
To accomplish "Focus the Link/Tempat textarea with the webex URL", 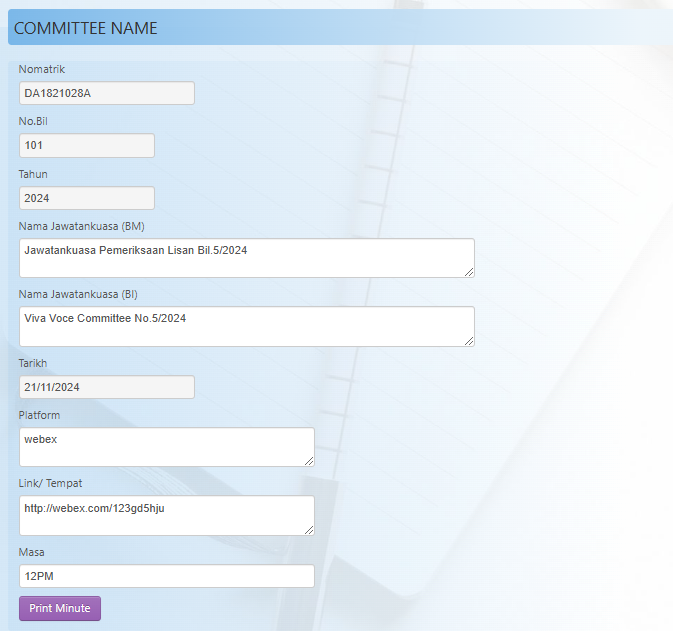I will 166,515.
